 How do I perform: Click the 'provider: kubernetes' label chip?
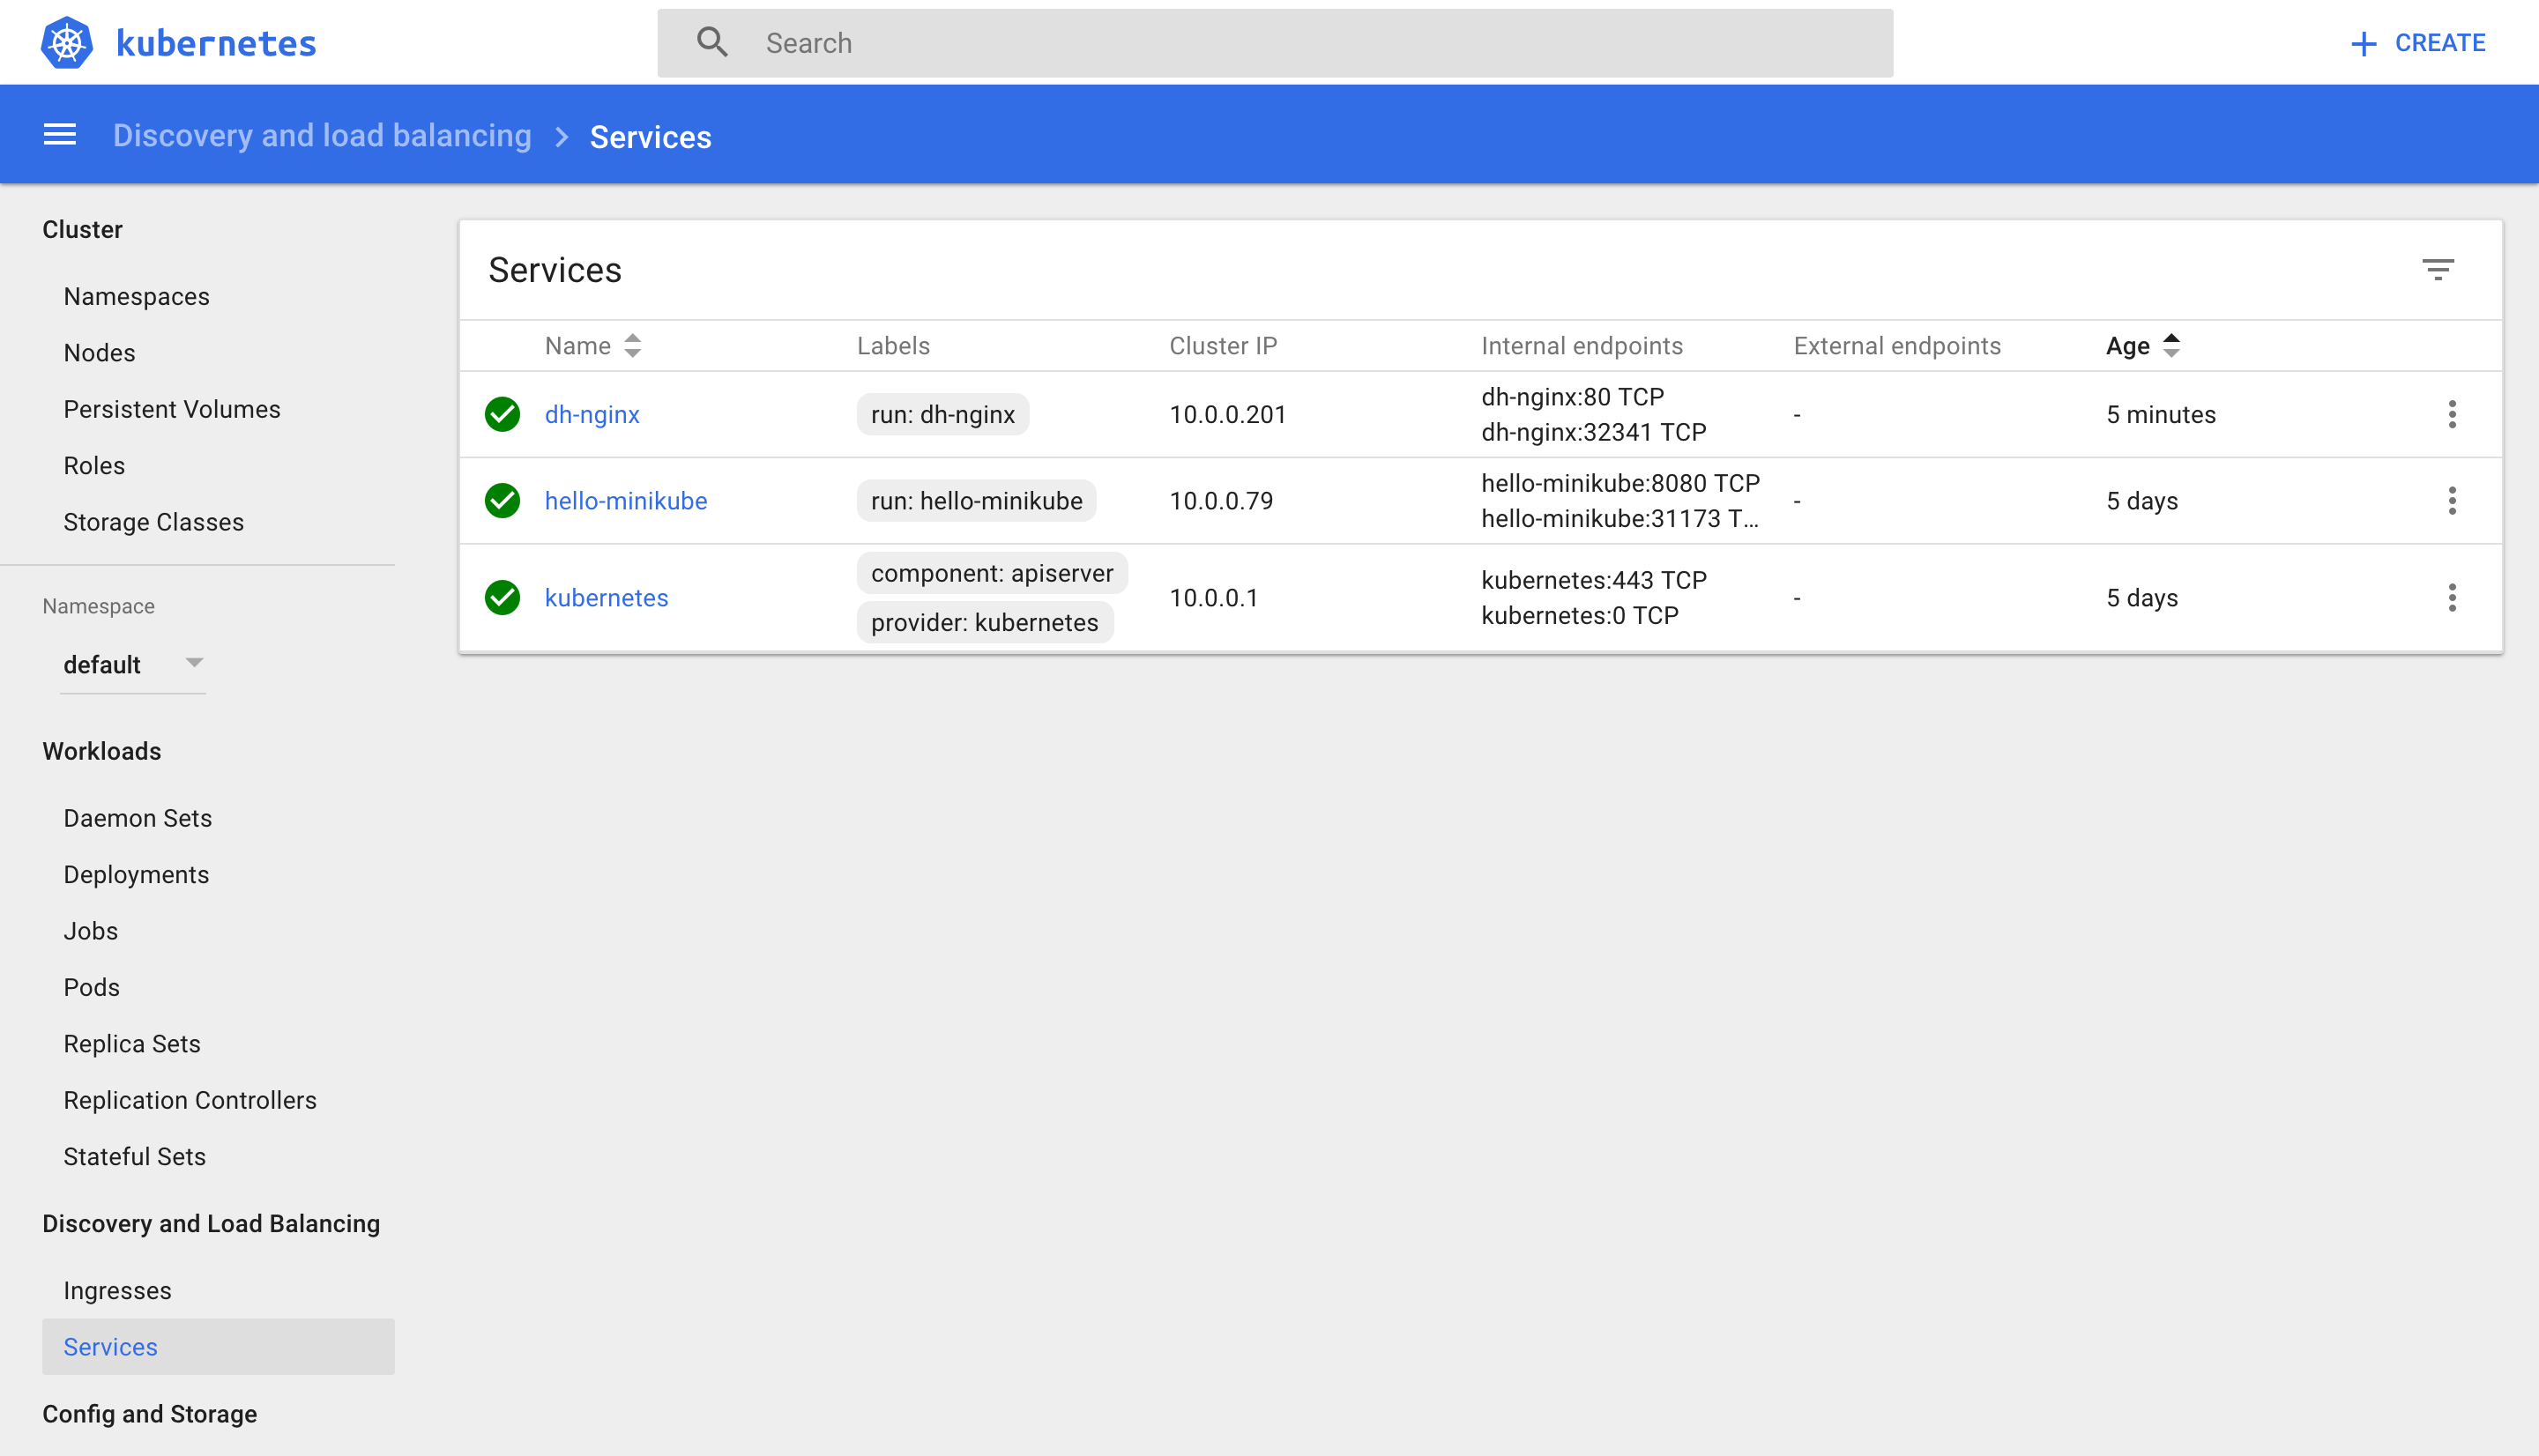click(x=985, y=622)
